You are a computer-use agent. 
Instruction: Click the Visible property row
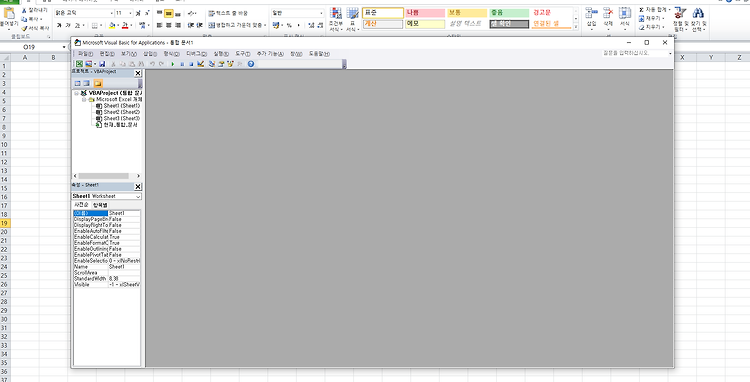coord(107,284)
